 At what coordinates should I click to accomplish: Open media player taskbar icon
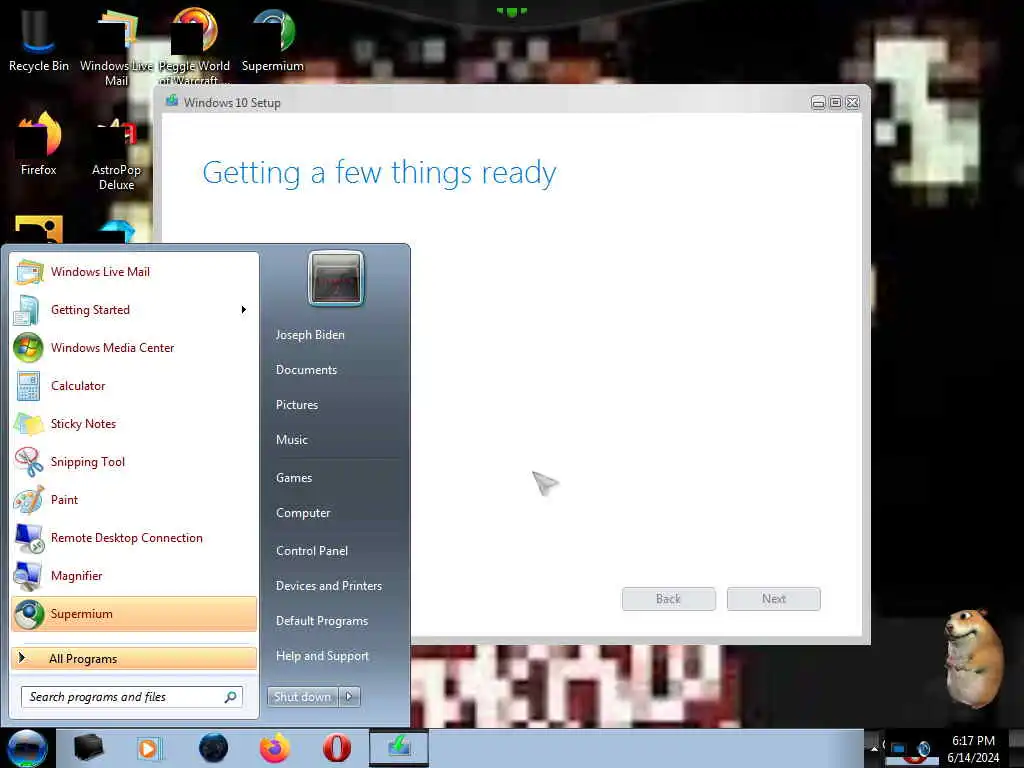(x=148, y=748)
